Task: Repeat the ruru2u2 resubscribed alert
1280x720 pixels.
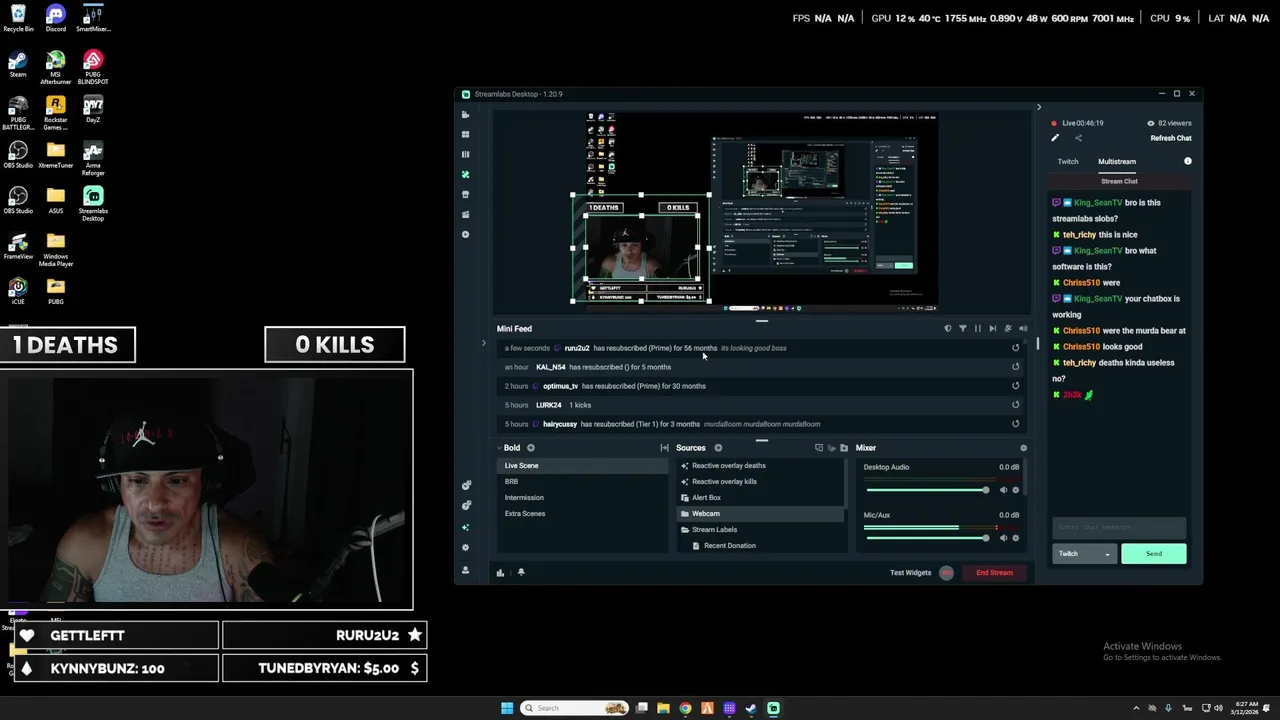Action: pyautogui.click(x=1015, y=348)
